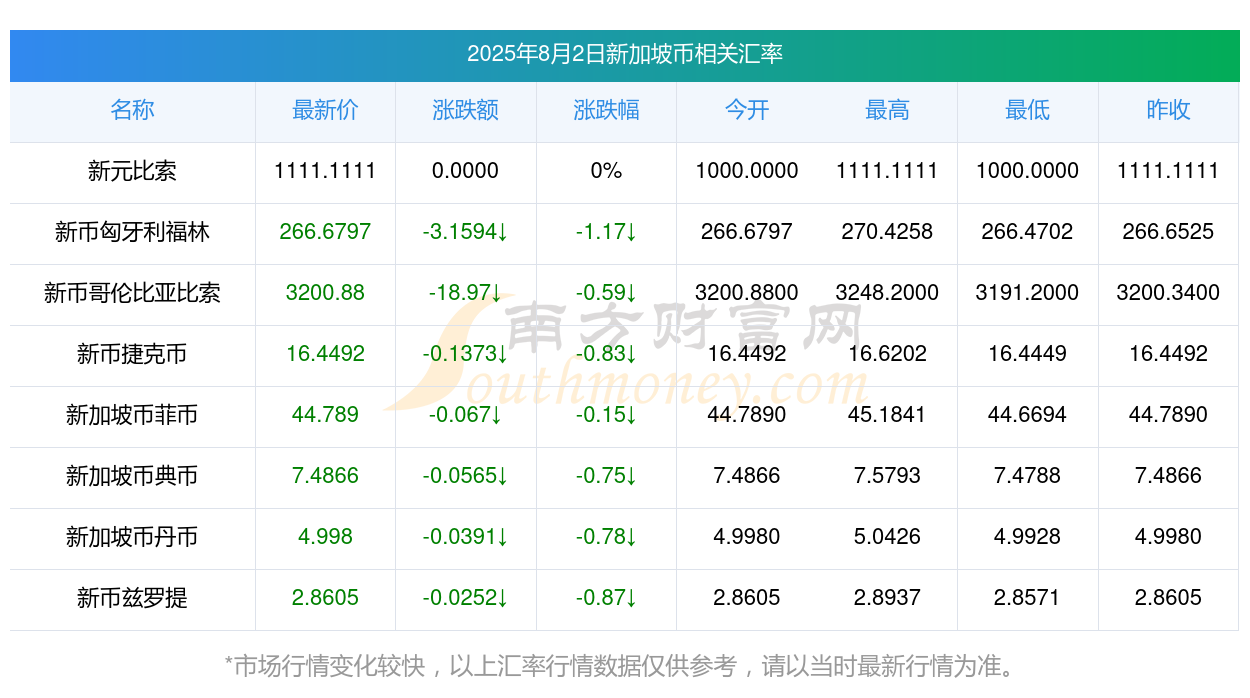The width and height of the screenshot is (1250, 698).
Task: Click the 新币哥伦比亚比索 row name
Action: pos(132,293)
